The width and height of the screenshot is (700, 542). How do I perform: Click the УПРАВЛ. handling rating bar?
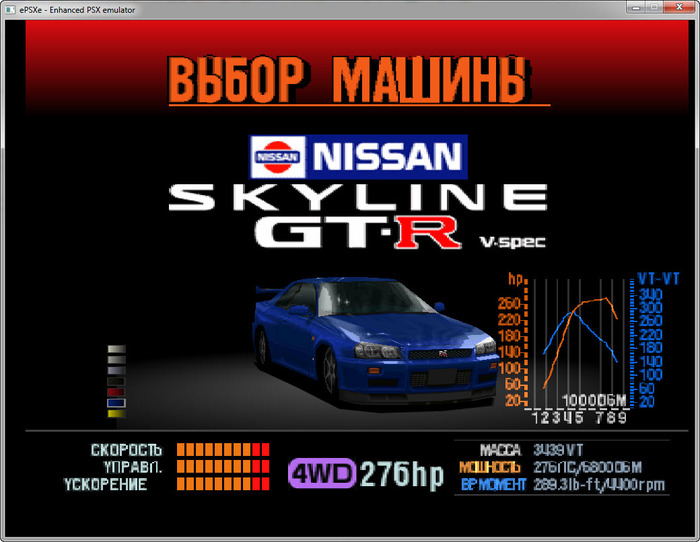tap(223, 467)
